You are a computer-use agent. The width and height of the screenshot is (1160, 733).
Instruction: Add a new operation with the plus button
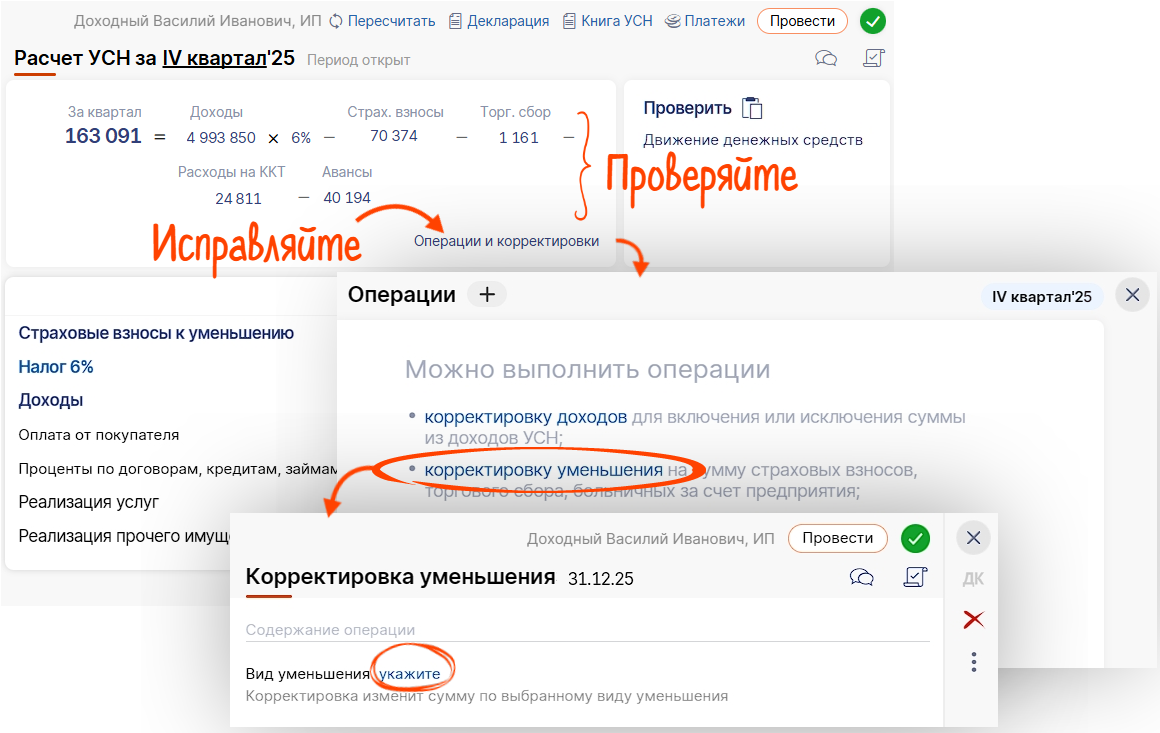click(487, 294)
